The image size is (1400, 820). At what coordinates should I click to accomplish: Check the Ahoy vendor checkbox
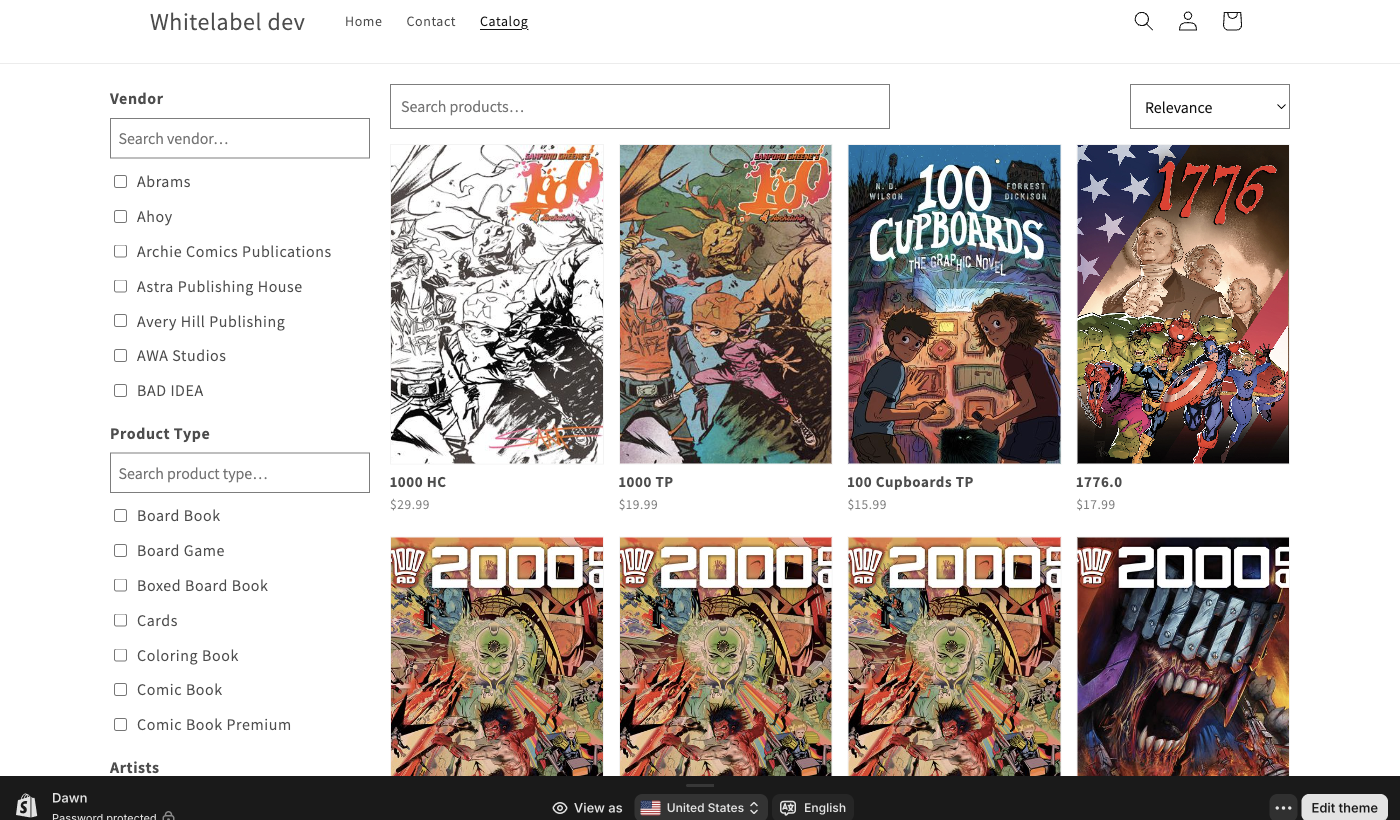click(120, 217)
